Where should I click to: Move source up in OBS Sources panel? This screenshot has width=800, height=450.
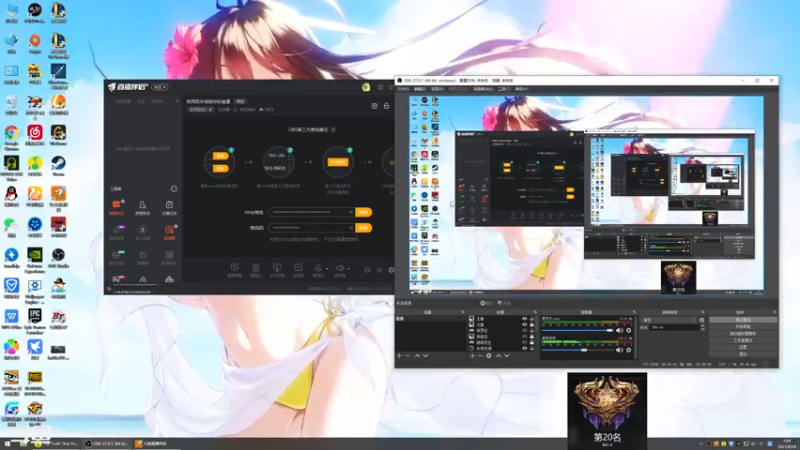(499, 356)
